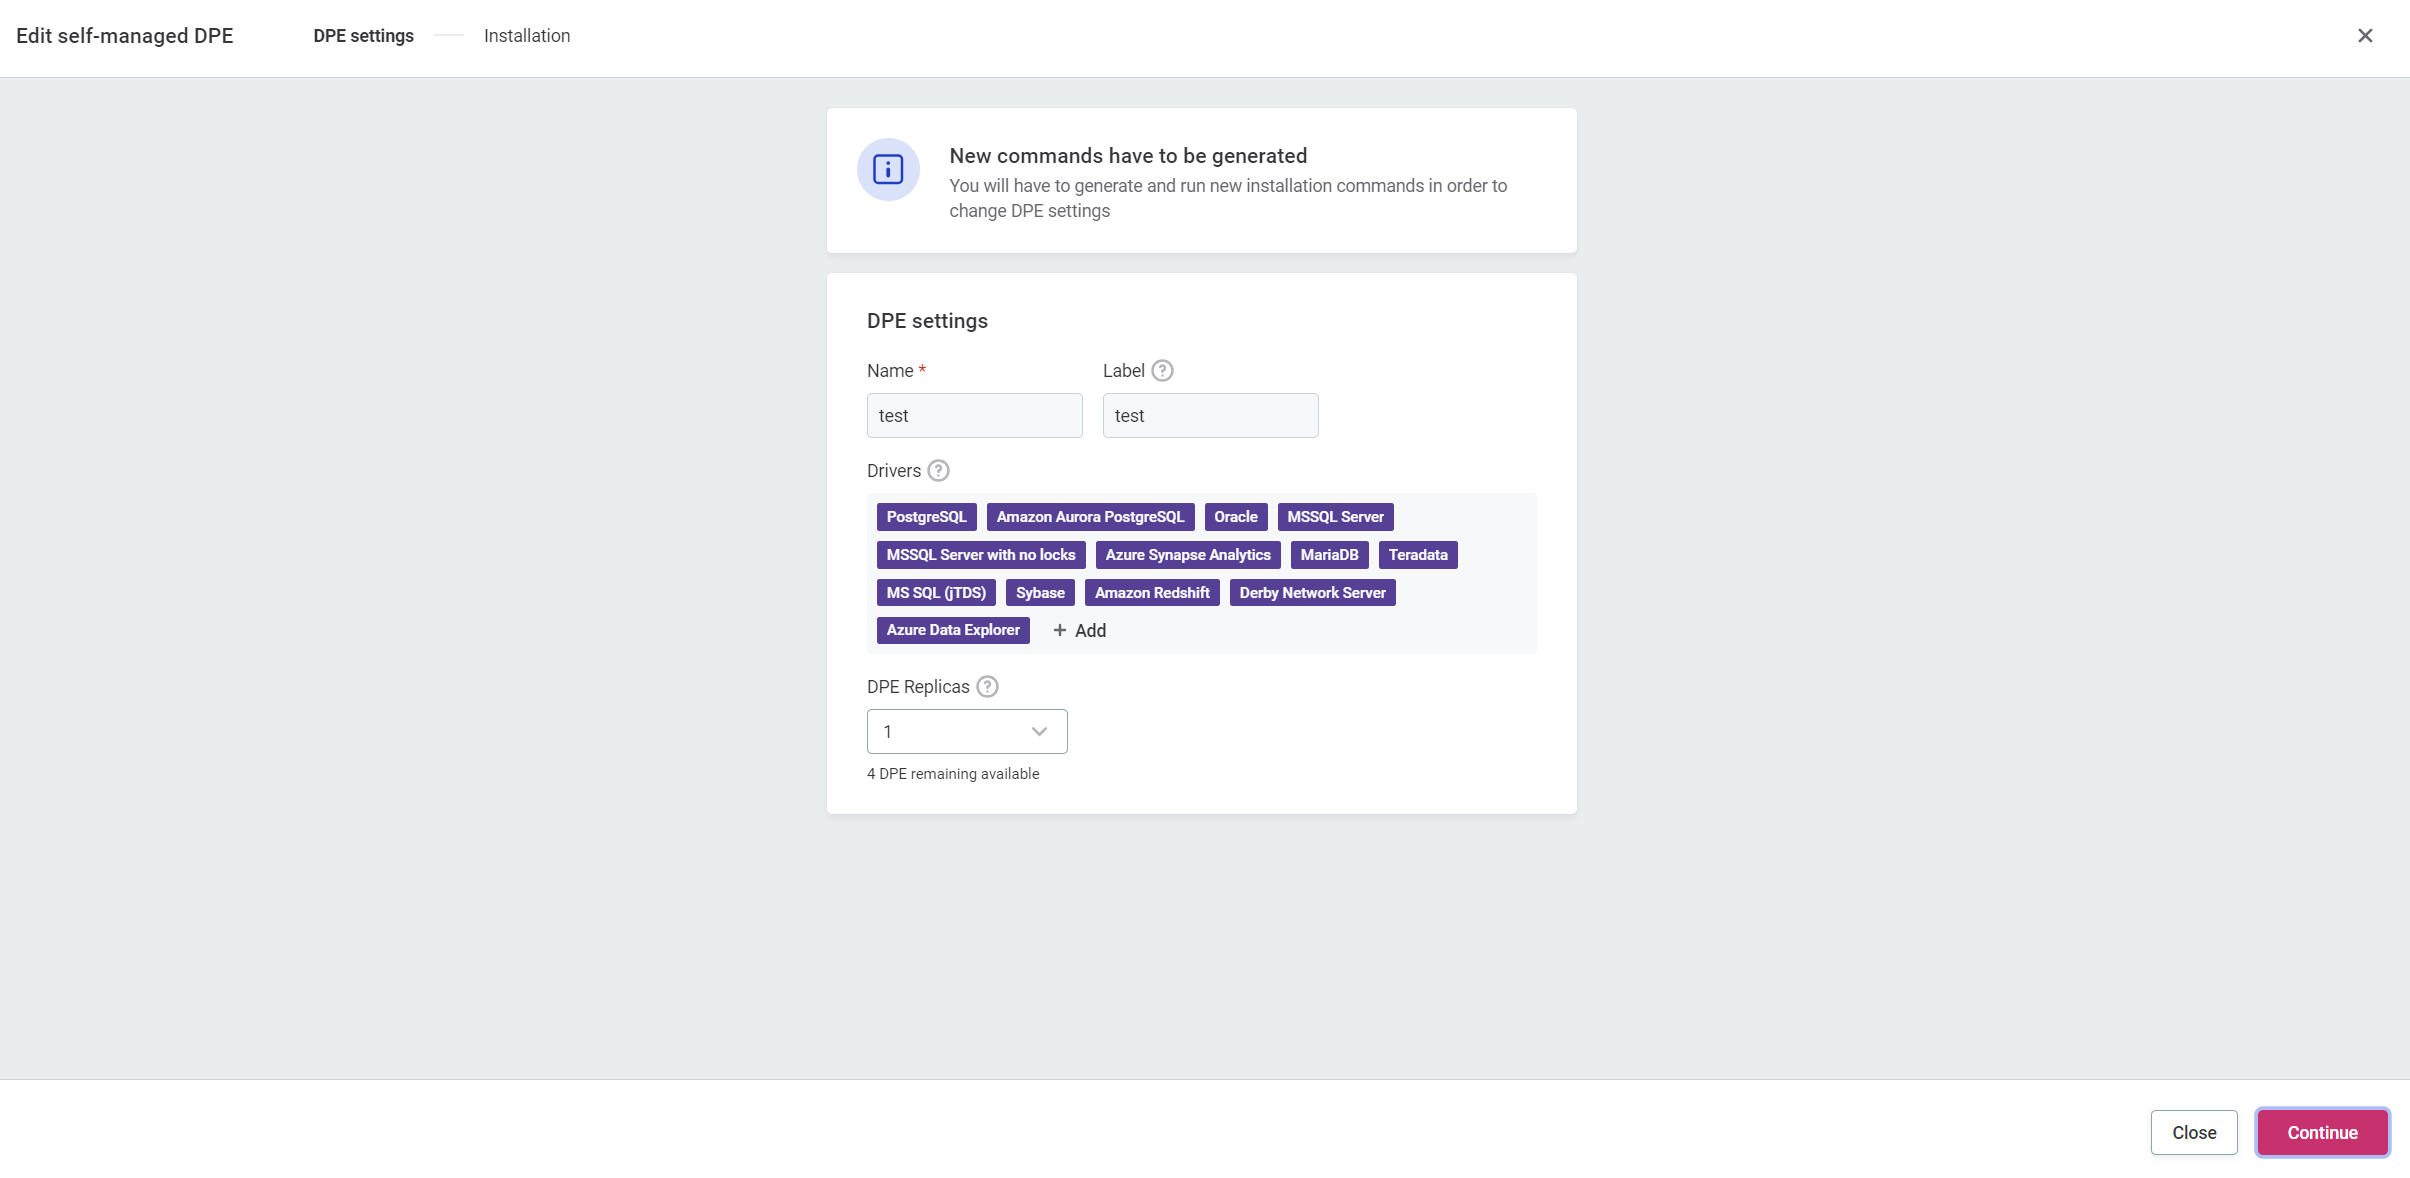Click the DPE Replicas help icon

(x=987, y=687)
